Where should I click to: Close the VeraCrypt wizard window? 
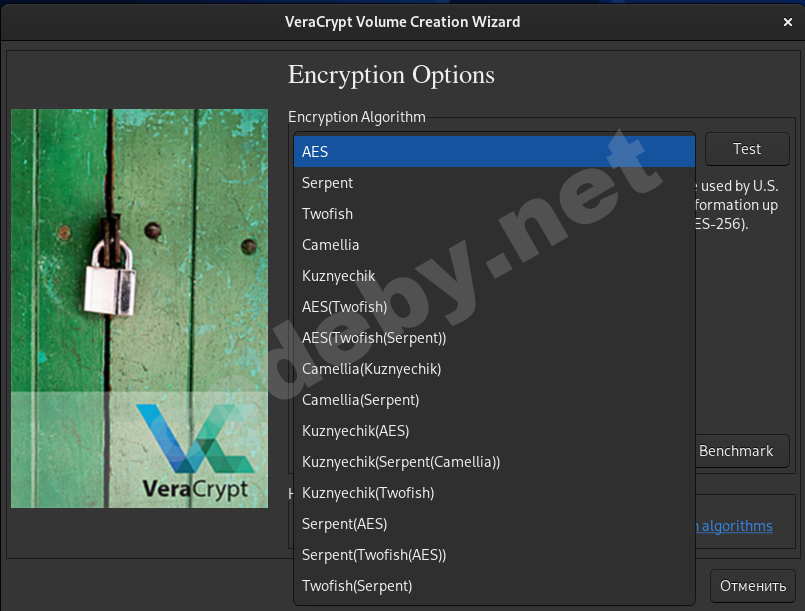coord(788,22)
